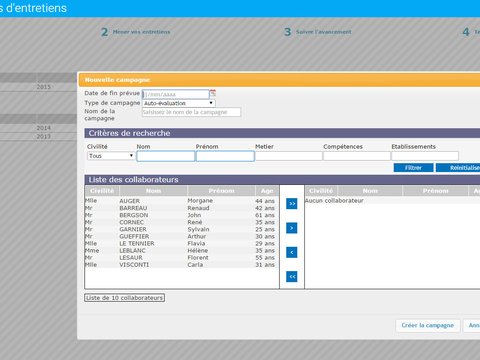Viewport: 480px width, 360px height.
Task: Click Créer la campagne button
Action: (x=428, y=325)
